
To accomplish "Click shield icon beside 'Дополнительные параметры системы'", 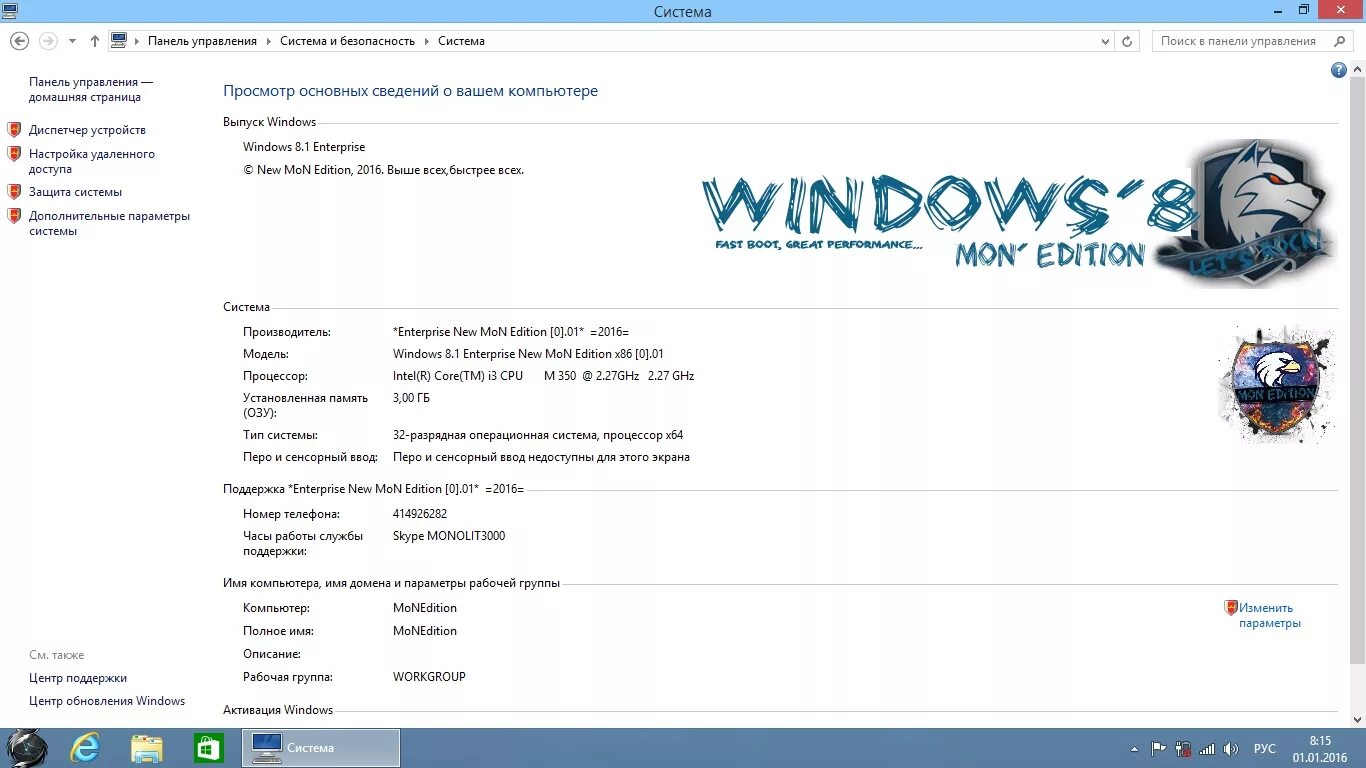I will pos(14,216).
